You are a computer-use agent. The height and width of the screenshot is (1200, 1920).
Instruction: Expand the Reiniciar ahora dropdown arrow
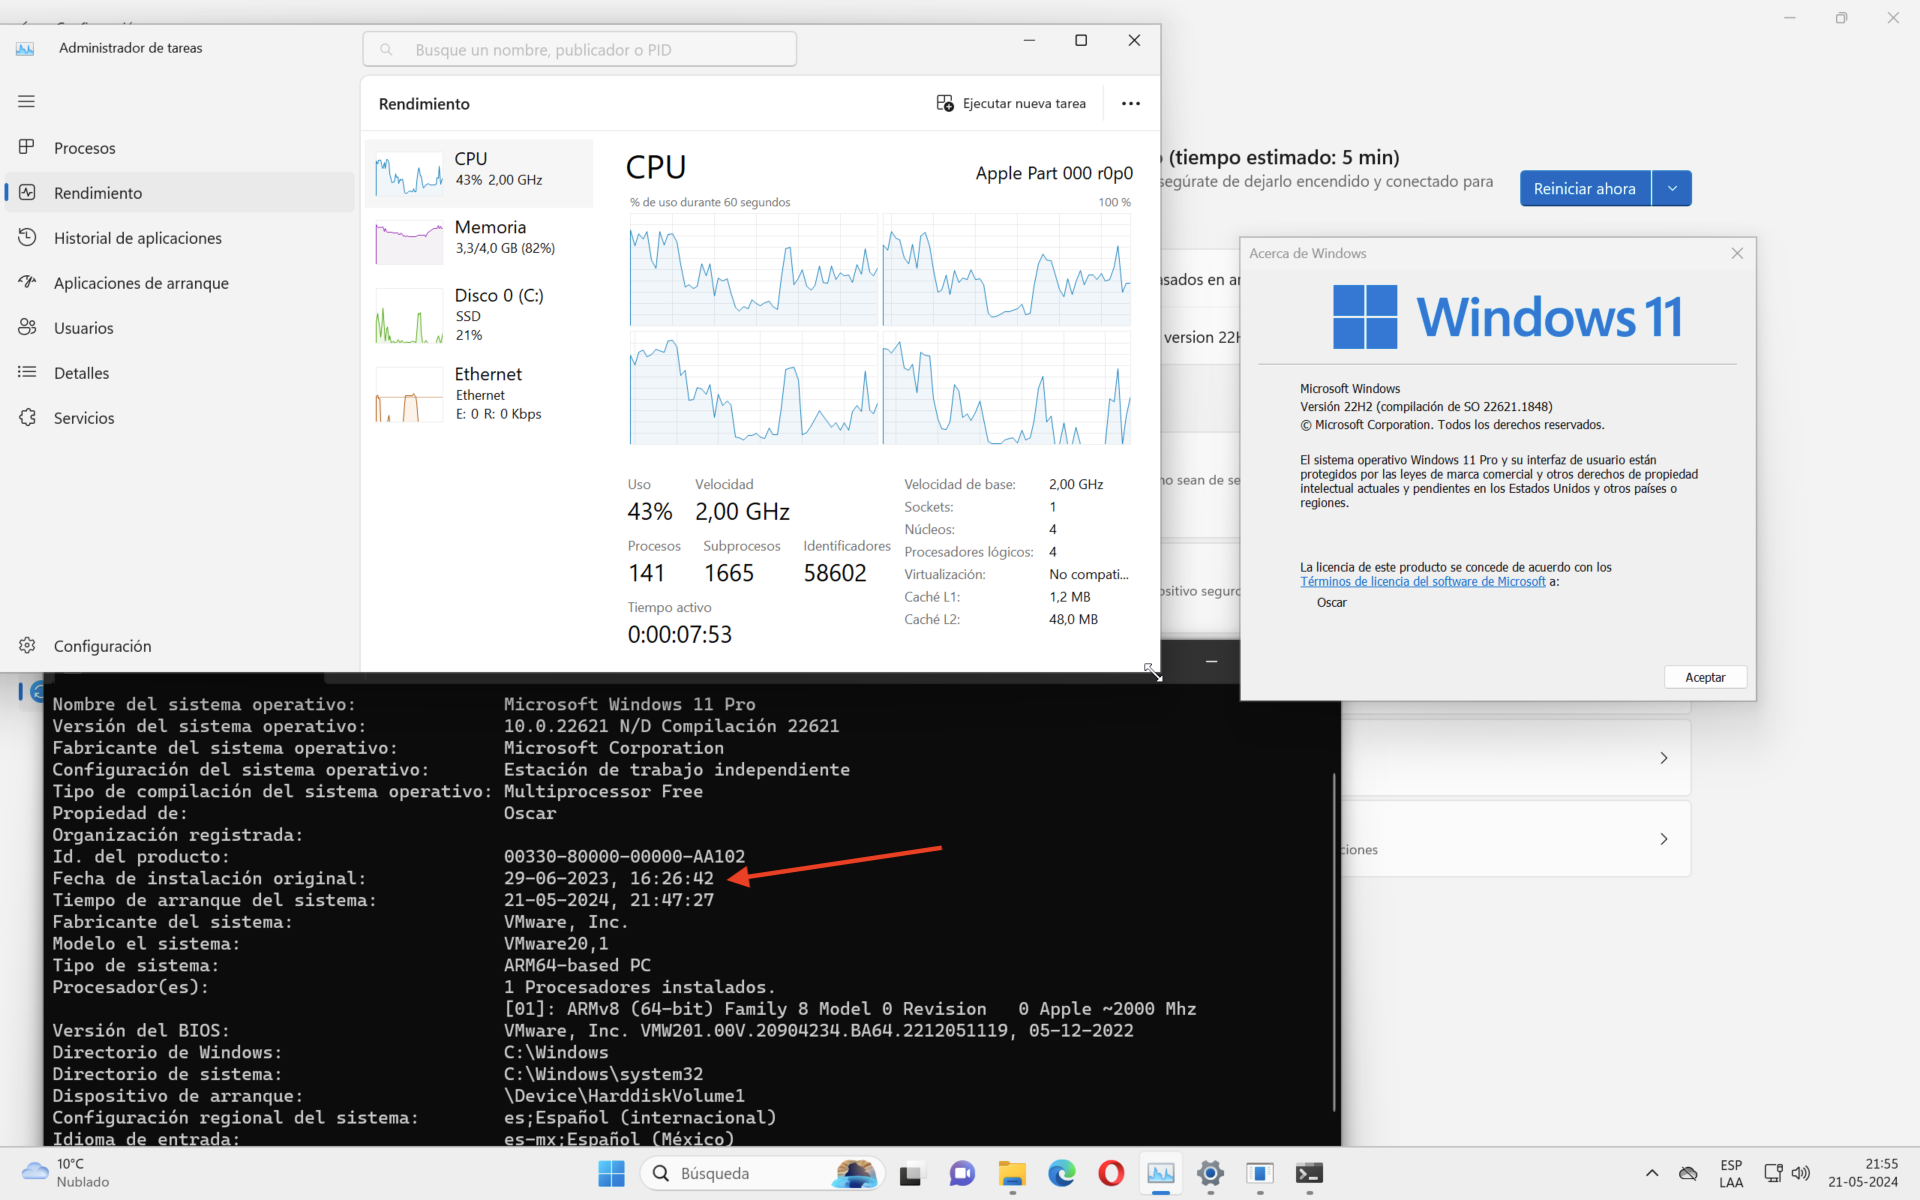coord(1671,188)
